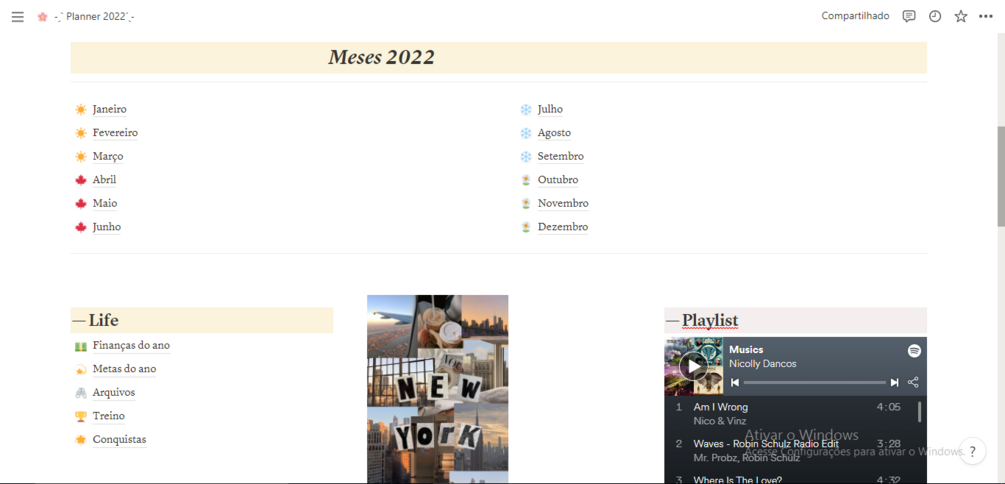
Task: Open the sidebar hamburger menu
Action: tap(17, 17)
